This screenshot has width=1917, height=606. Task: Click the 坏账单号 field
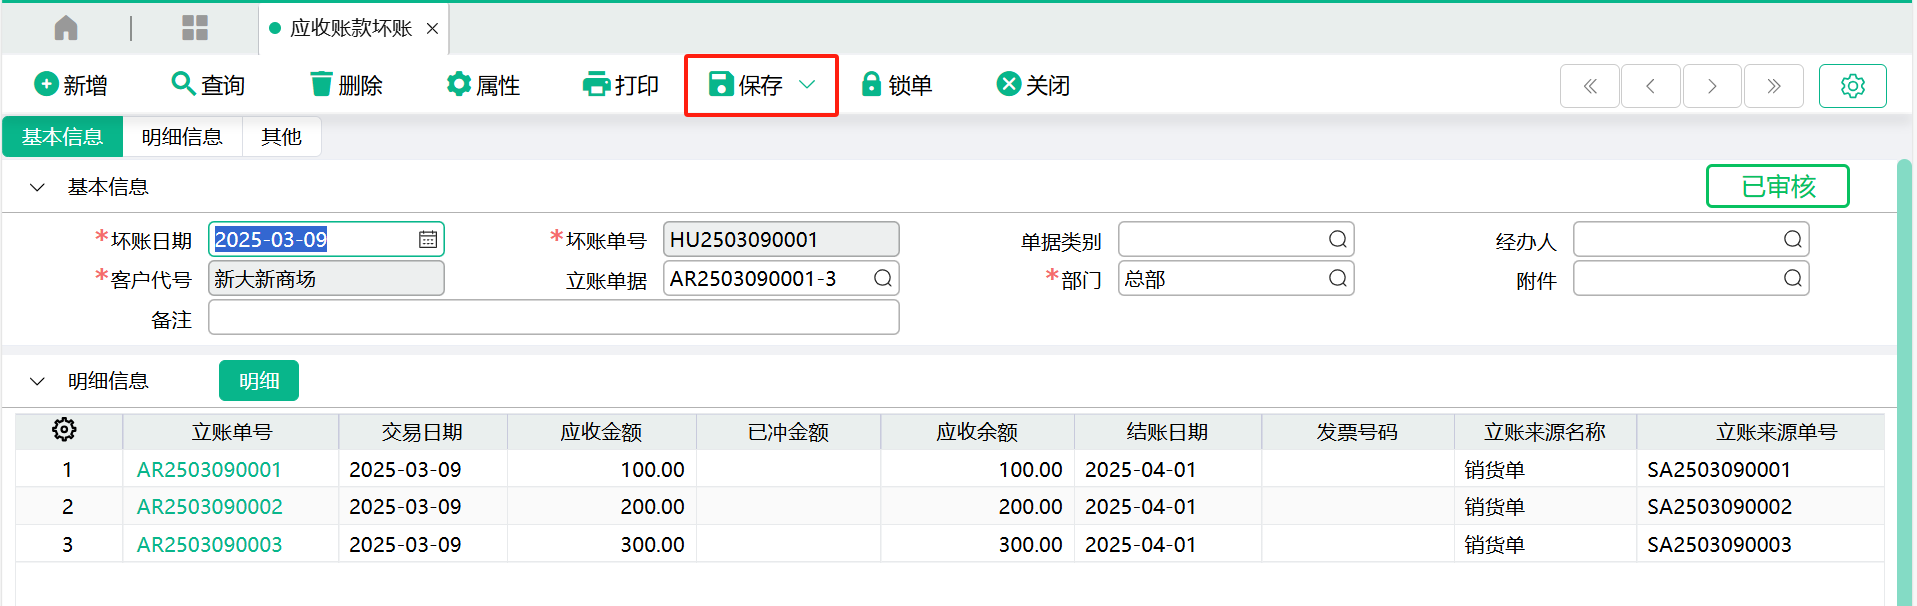(781, 239)
